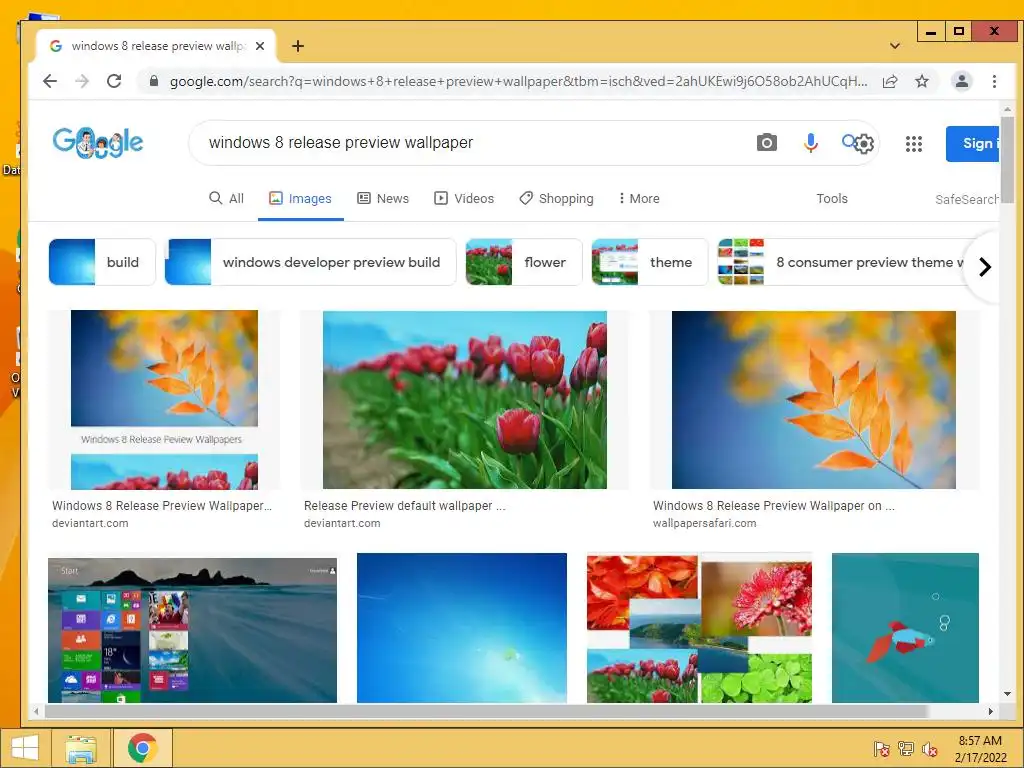Click the vertical scrollbar down arrow

coord(1007,694)
